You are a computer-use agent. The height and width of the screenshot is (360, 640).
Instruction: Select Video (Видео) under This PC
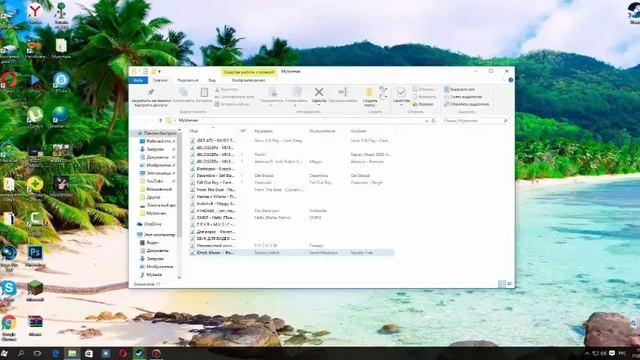tap(149, 242)
